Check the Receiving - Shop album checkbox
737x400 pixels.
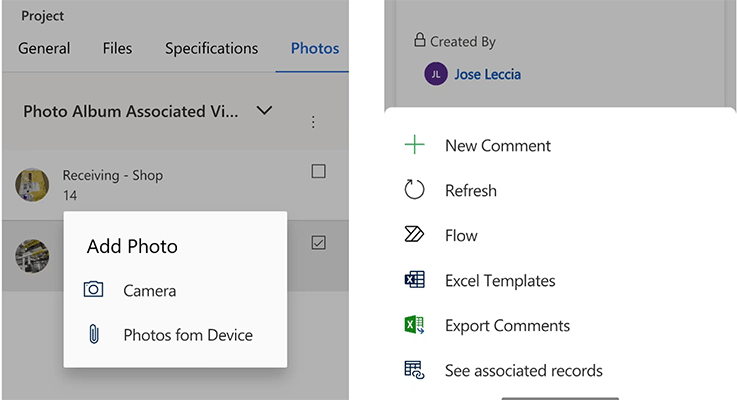click(318, 171)
